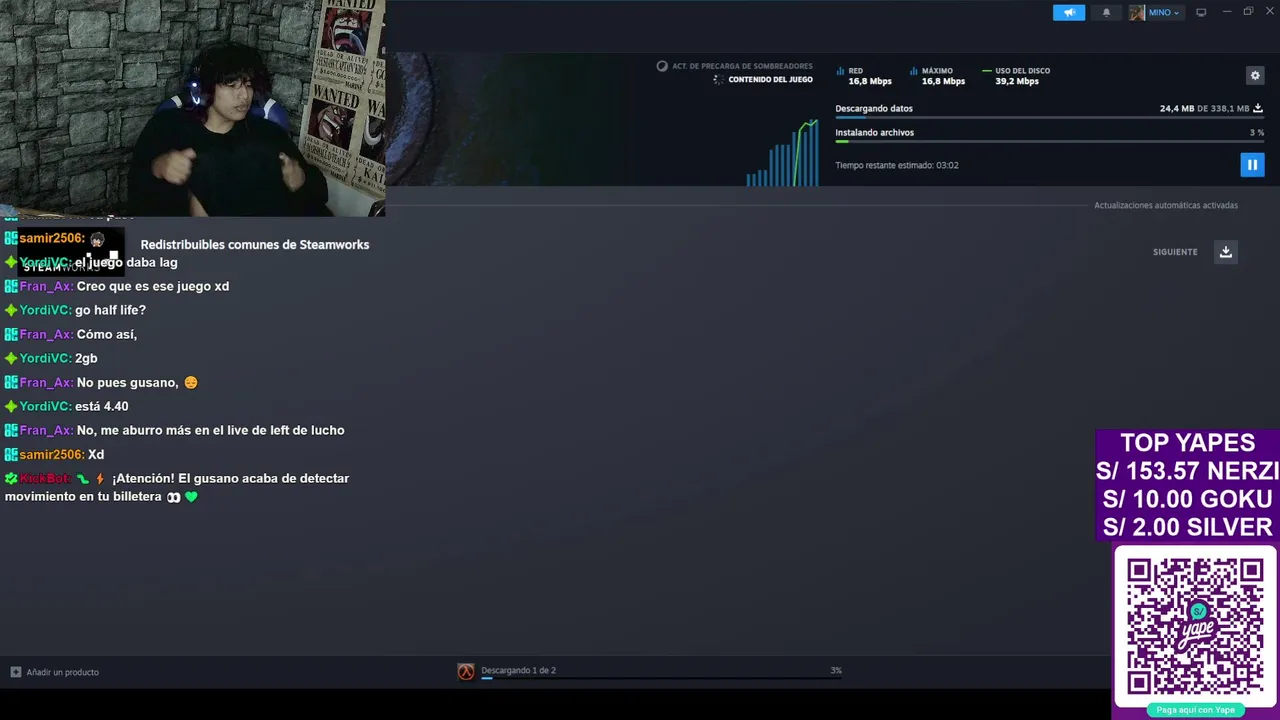Image resolution: width=1280 pixels, height=720 pixels.
Task: Open Redistribuibles comunes de Steamworks entry
Action: pyautogui.click(x=255, y=245)
